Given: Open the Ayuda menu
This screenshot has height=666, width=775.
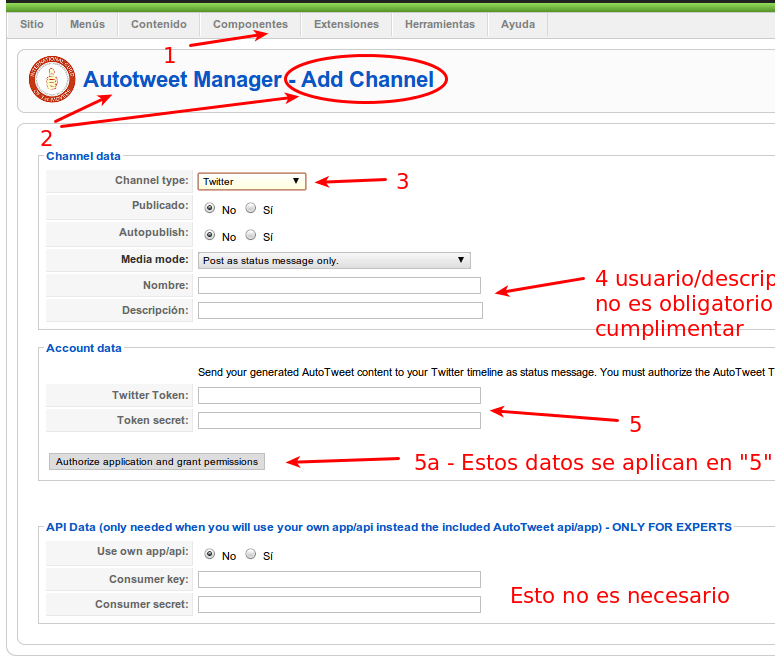Looking at the screenshot, I should (x=518, y=24).
